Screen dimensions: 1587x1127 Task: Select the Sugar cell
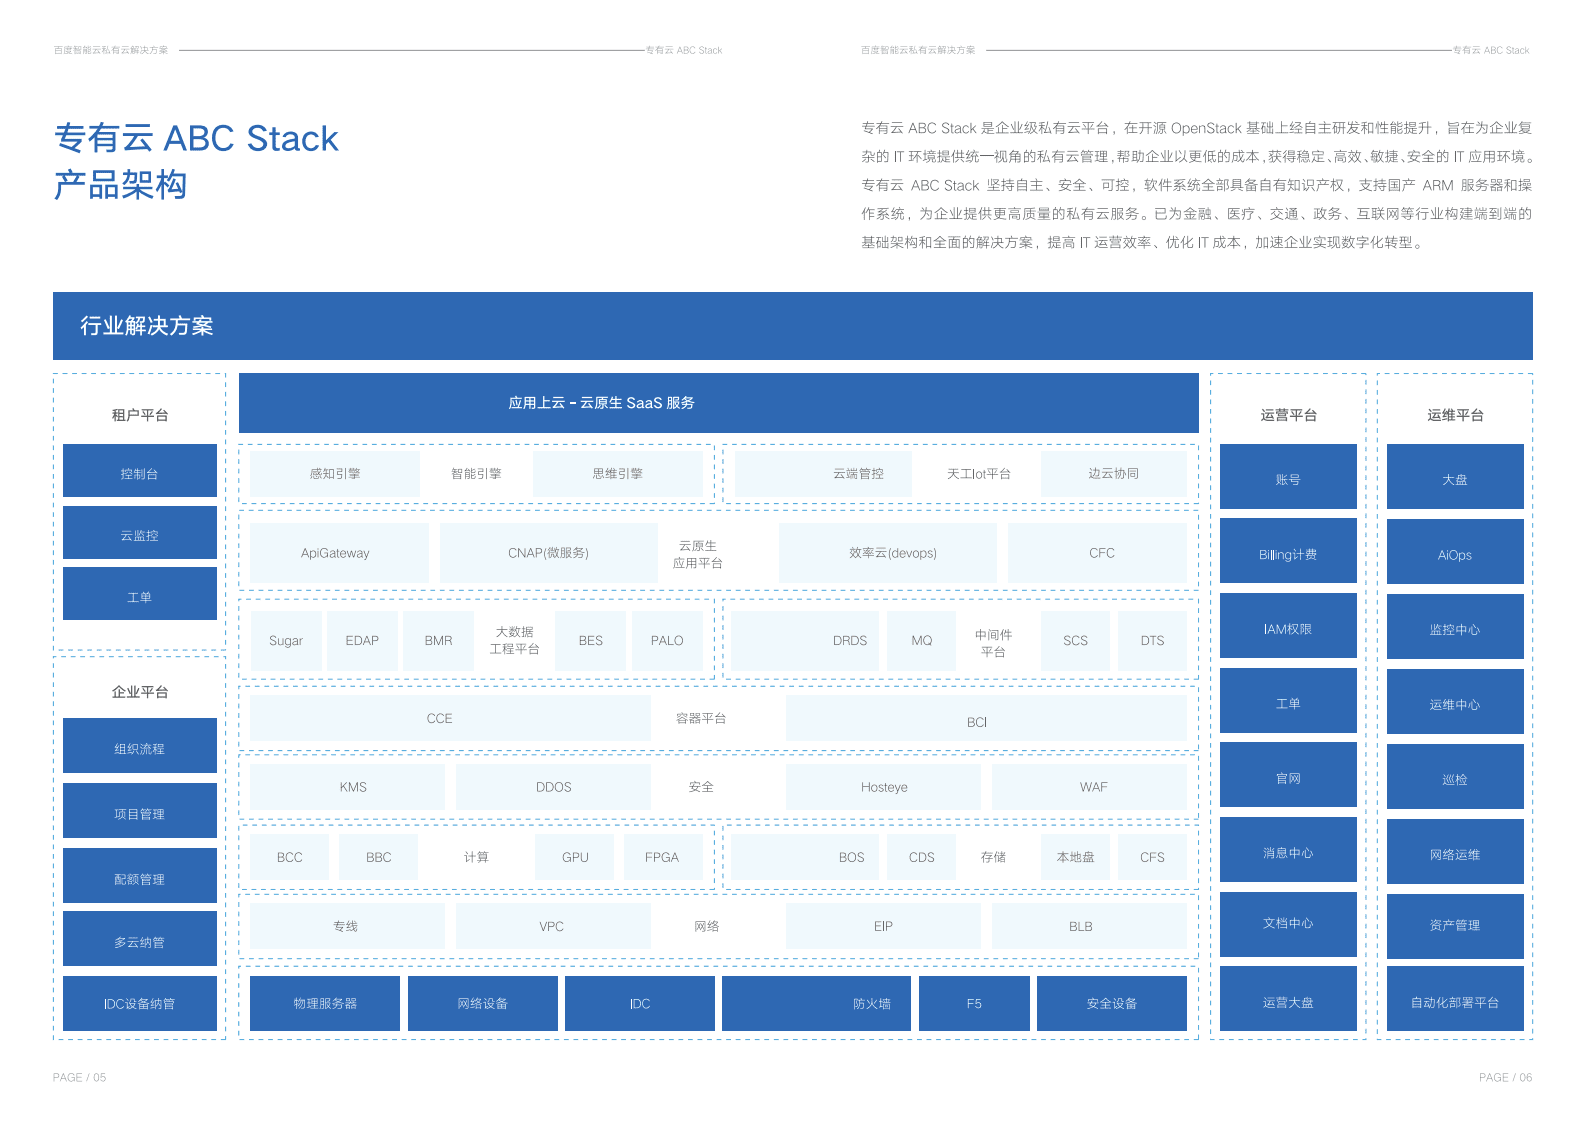(x=286, y=641)
